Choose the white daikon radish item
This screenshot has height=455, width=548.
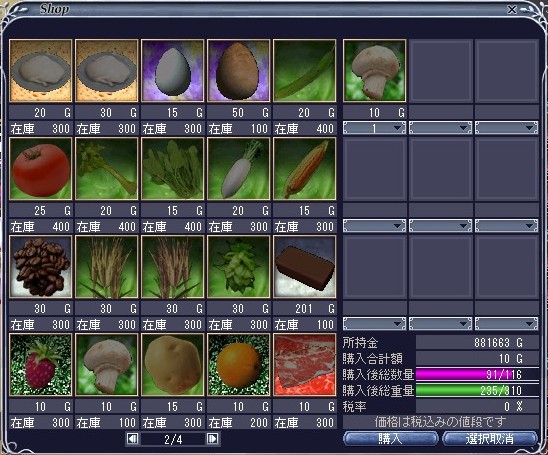coord(239,168)
